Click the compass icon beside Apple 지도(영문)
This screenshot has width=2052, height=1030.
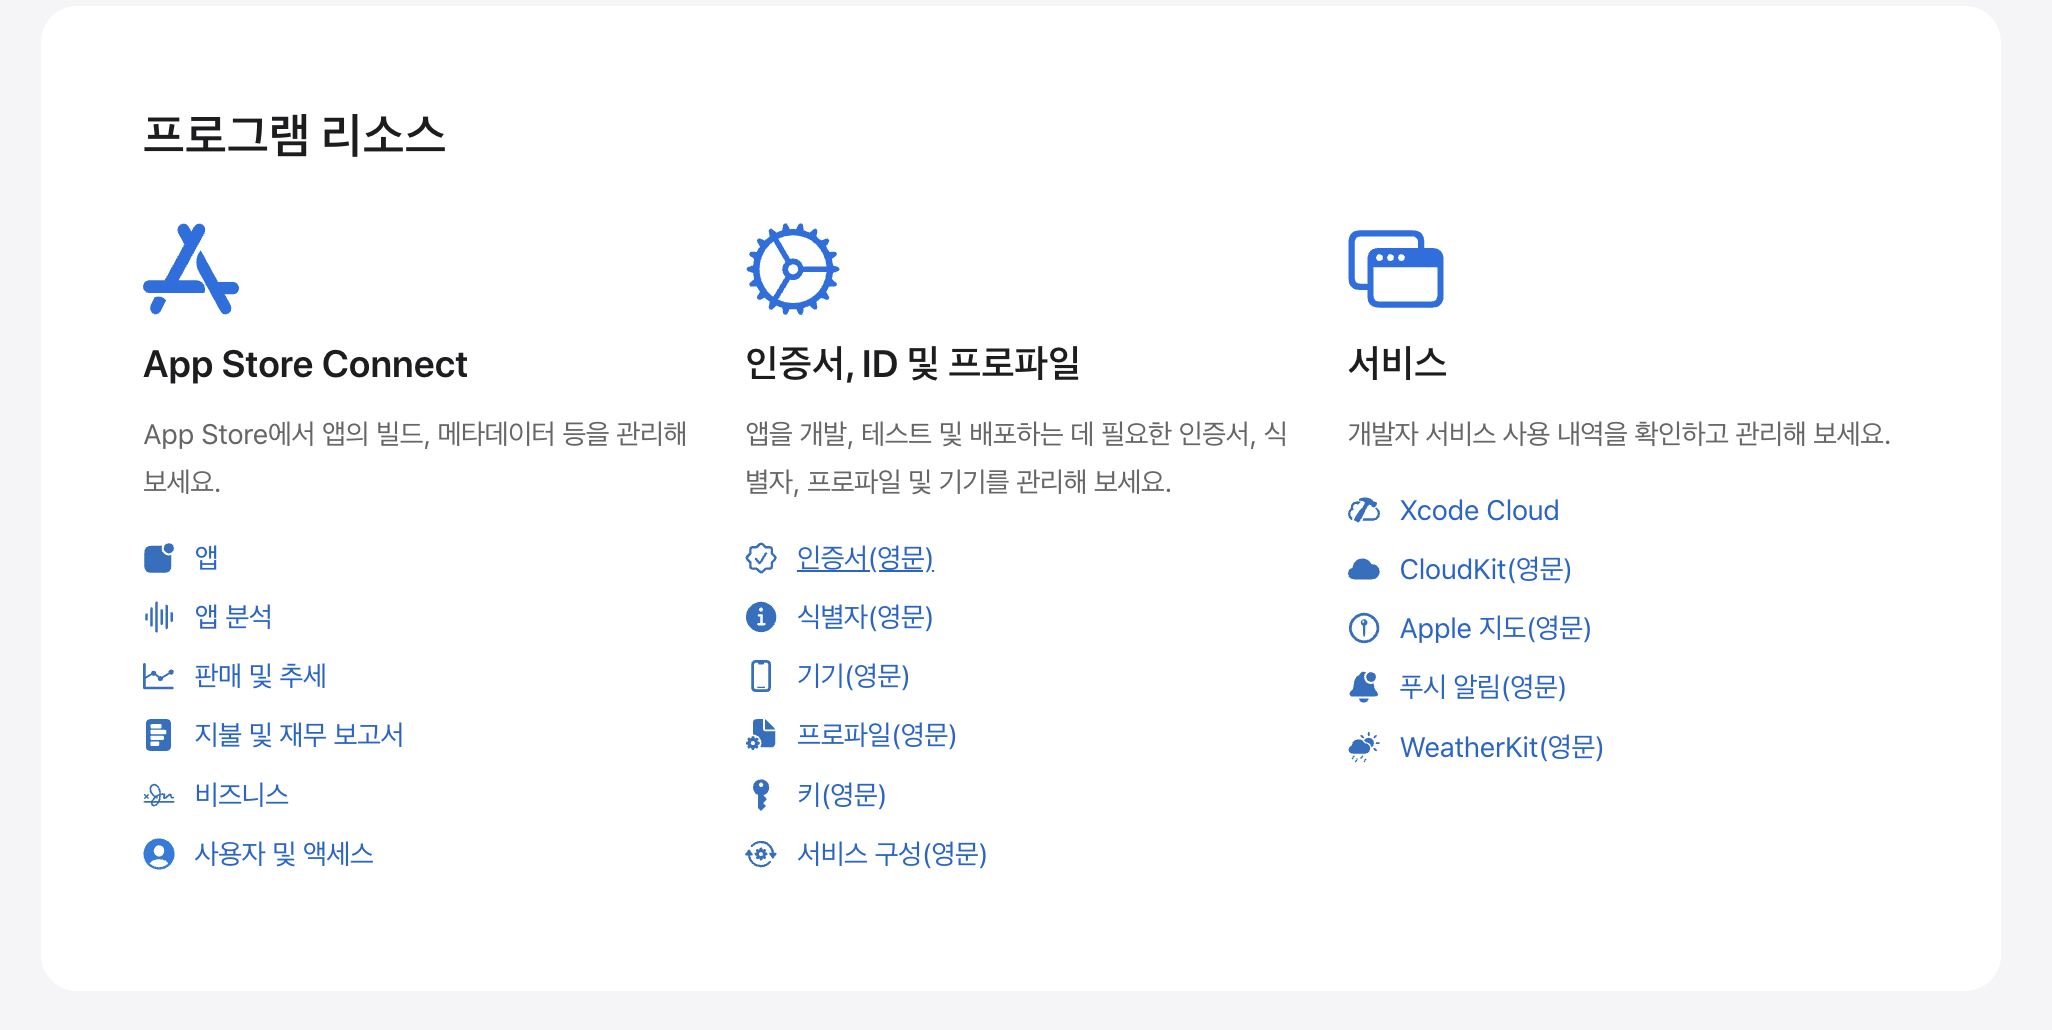tap(1364, 628)
